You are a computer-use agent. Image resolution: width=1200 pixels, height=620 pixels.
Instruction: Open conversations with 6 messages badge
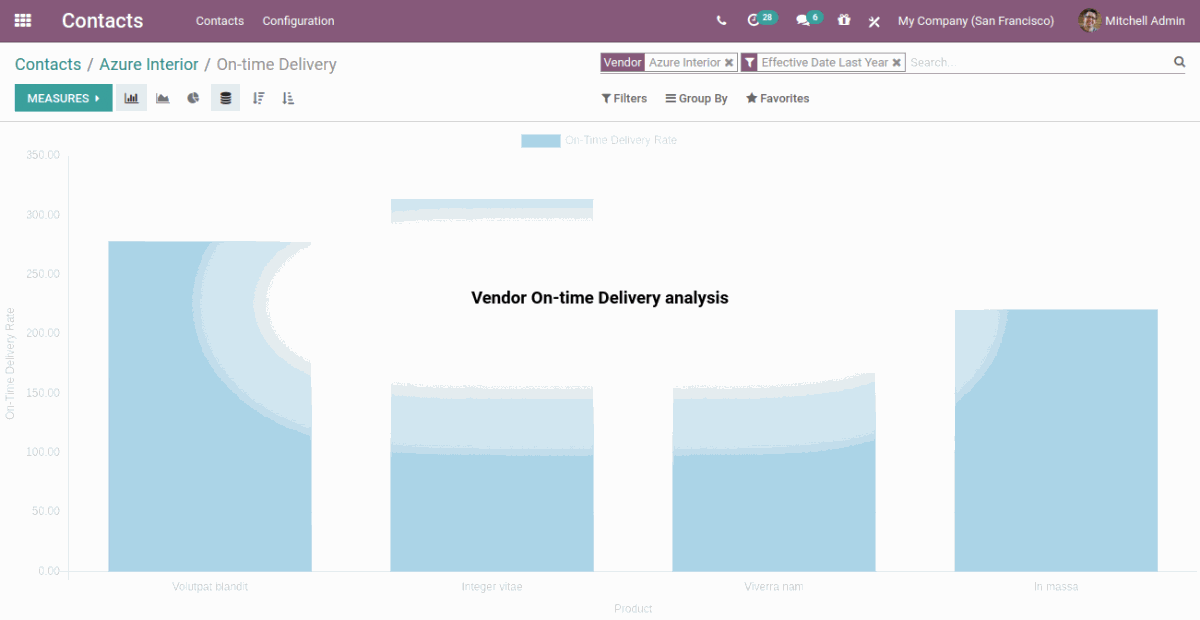[x=803, y=21]
